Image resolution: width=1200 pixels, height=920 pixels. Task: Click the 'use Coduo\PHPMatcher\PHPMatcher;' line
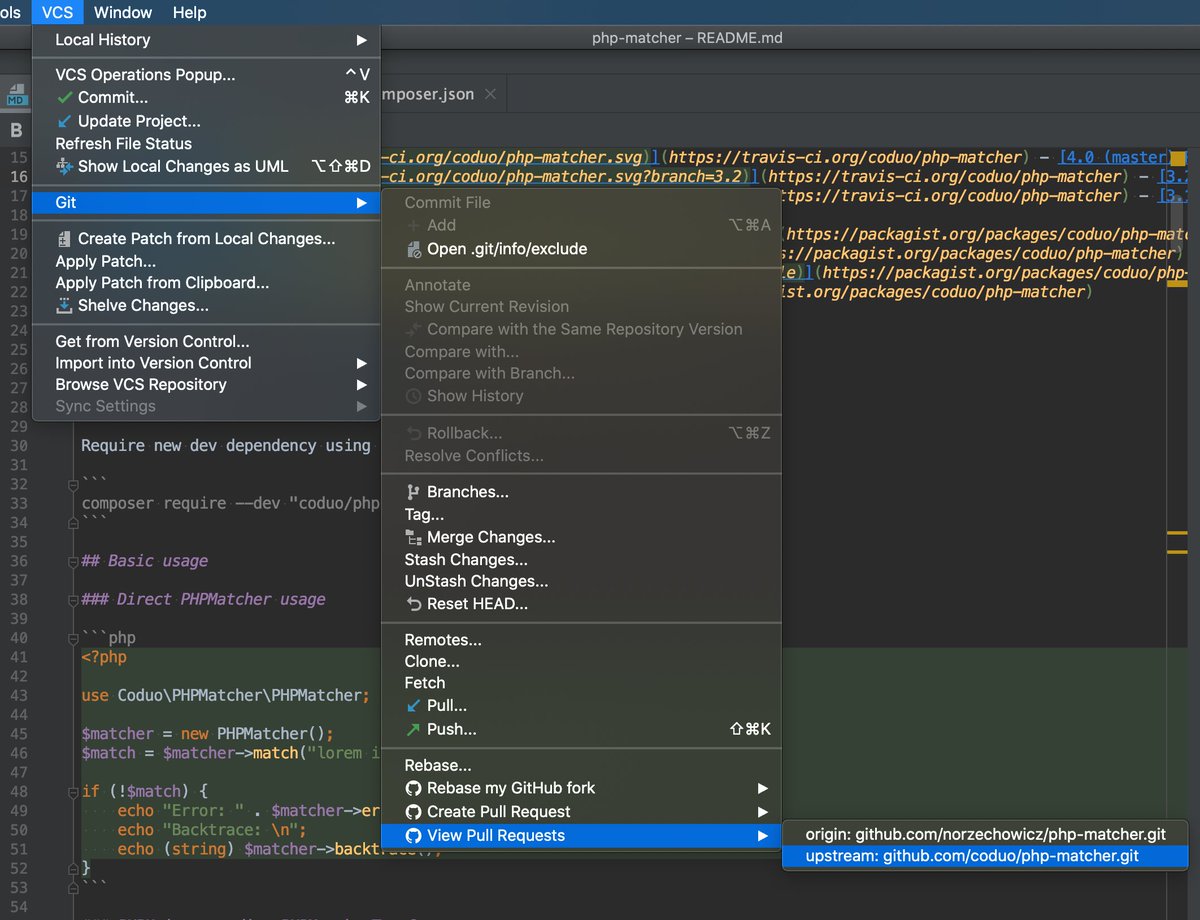pyautogui.click(x=226, y=695)
